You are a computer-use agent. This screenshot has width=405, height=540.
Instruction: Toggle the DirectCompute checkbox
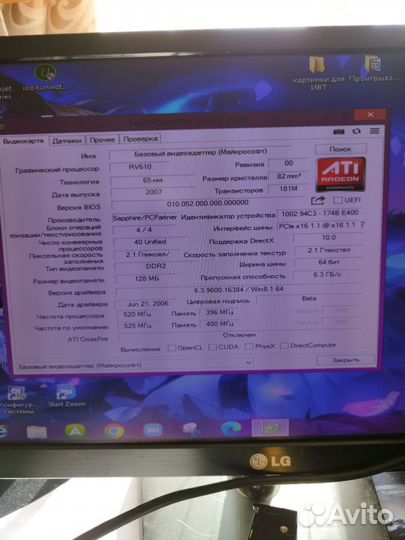pyautogui.click(x=284, y=345)
